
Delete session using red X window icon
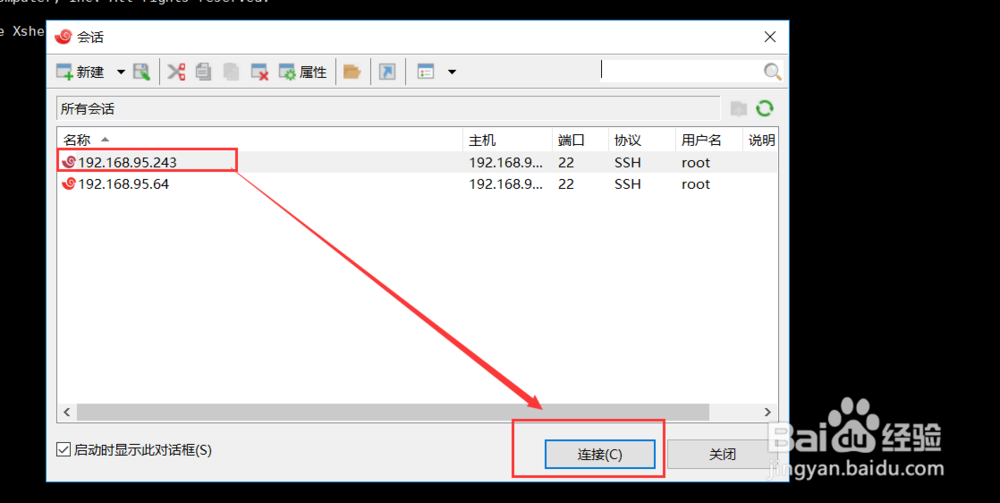pyautogui.click(x=260, y=72)
